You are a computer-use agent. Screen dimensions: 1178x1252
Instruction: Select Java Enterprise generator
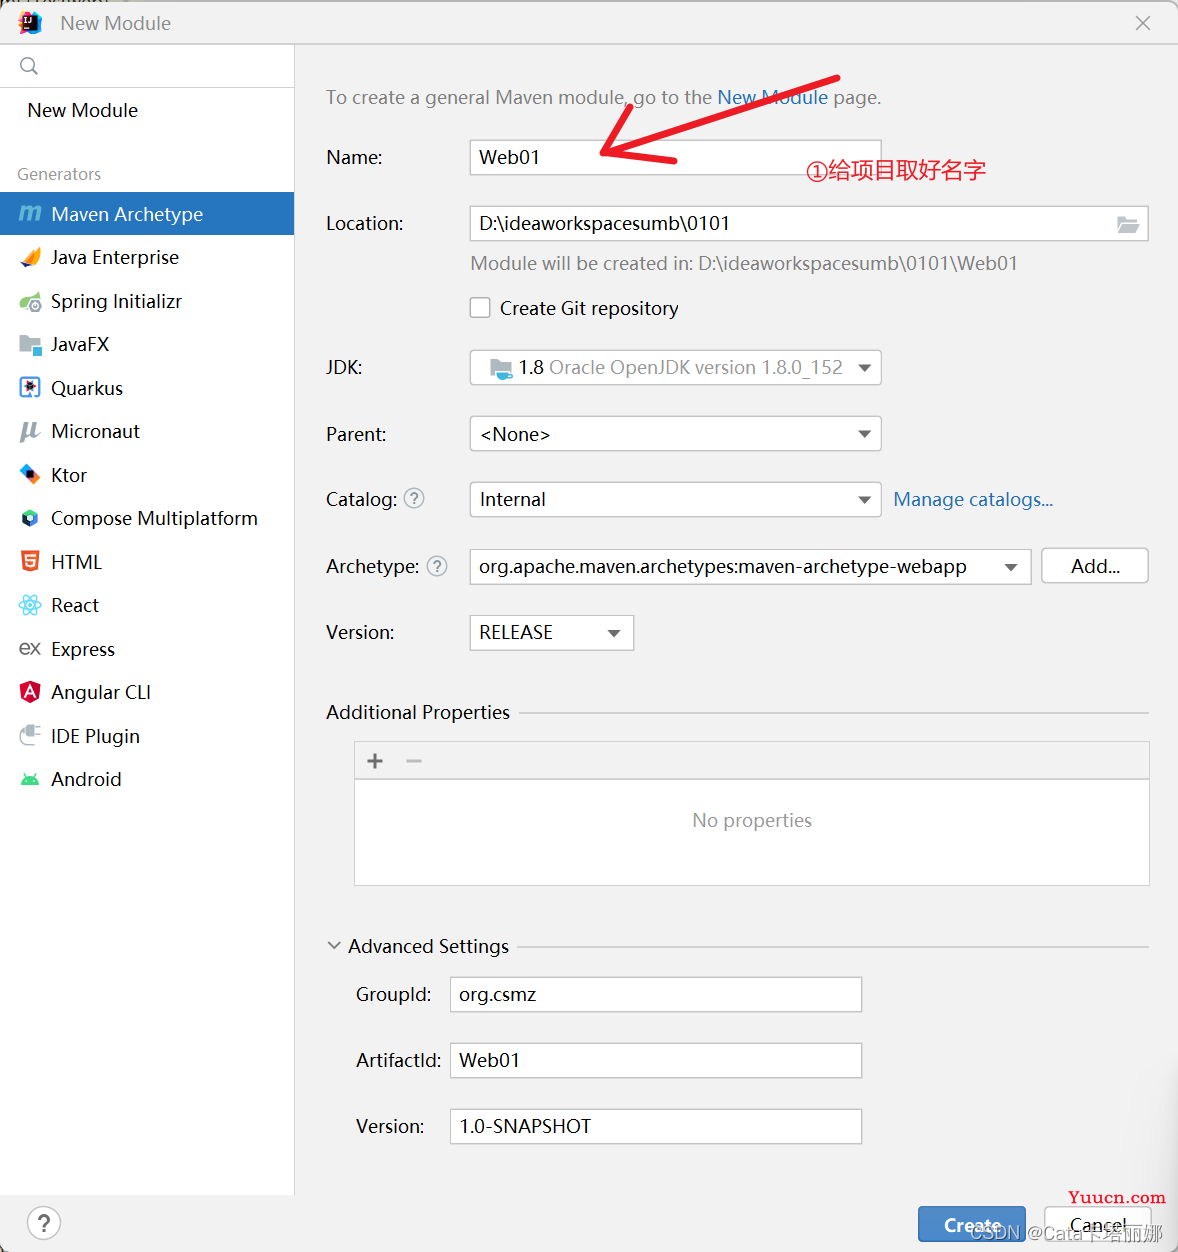tap(147, 257)
